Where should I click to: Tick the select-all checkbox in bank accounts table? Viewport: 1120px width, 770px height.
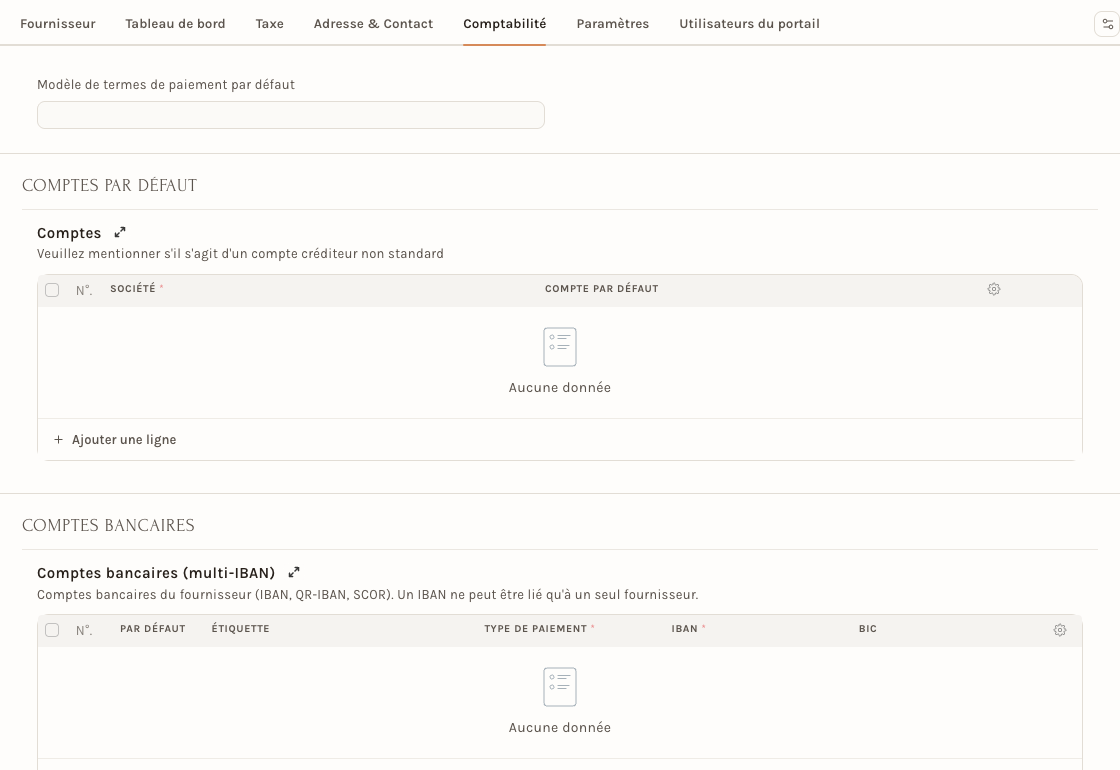click(52, 629)
